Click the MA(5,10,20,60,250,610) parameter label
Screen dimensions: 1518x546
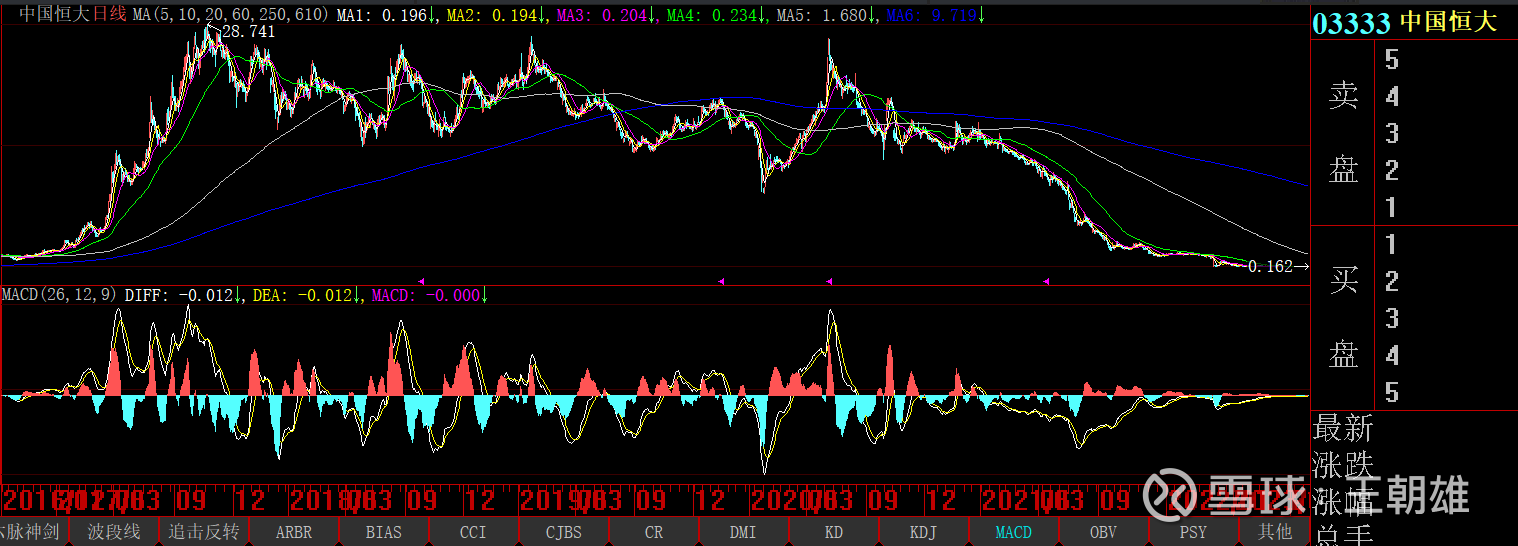[232, 15]
